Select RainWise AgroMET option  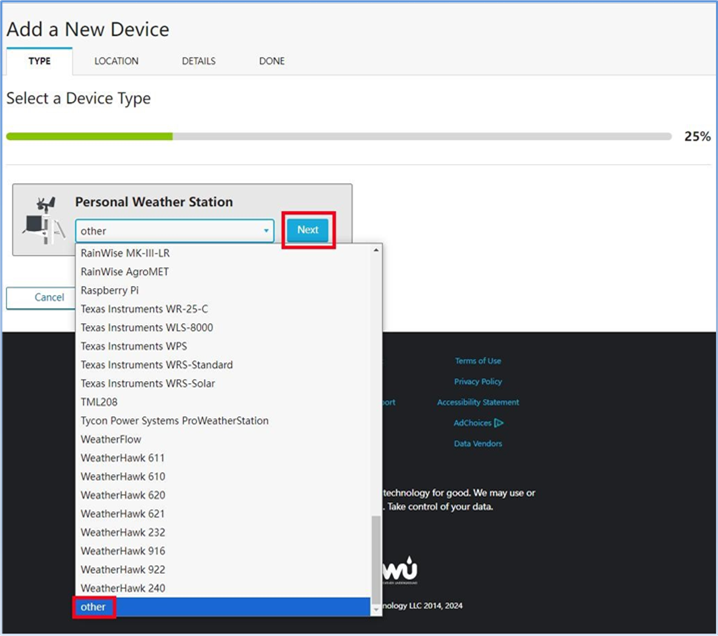(x=223, y=272)
